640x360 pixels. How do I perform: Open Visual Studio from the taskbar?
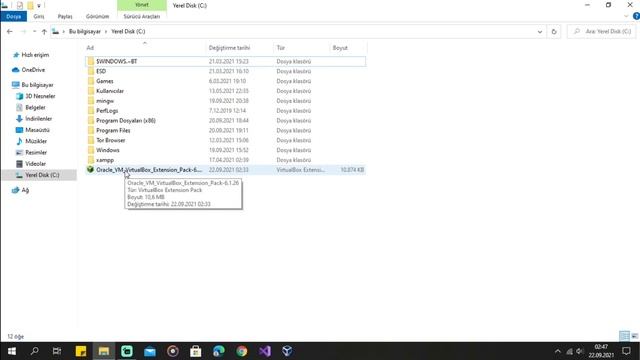tap(264, 351)
